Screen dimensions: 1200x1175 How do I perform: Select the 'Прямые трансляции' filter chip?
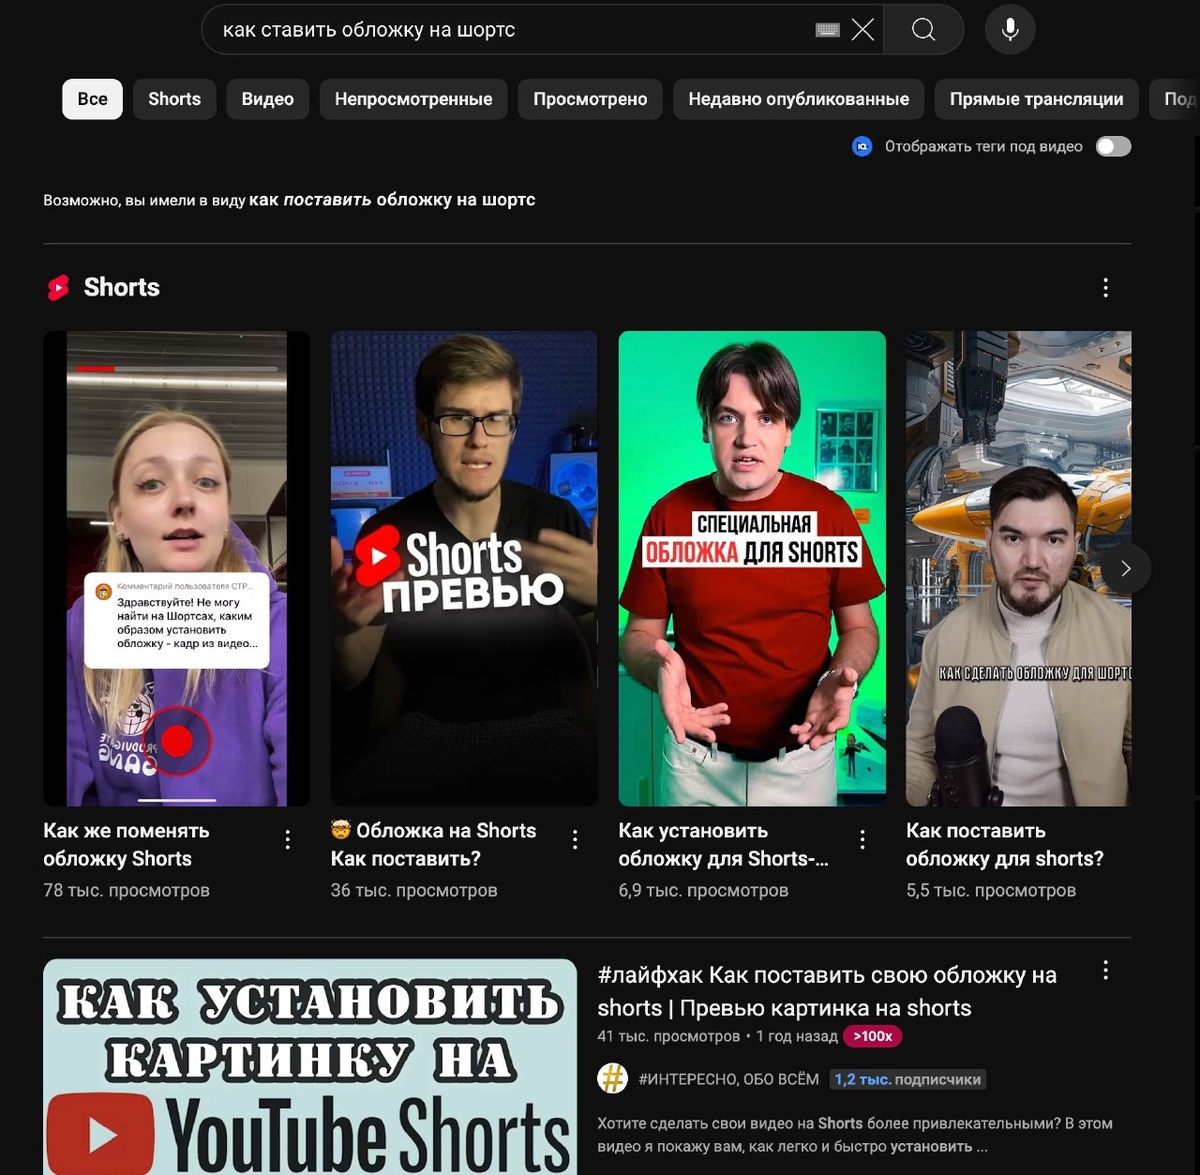click(x=1036, y=99)
